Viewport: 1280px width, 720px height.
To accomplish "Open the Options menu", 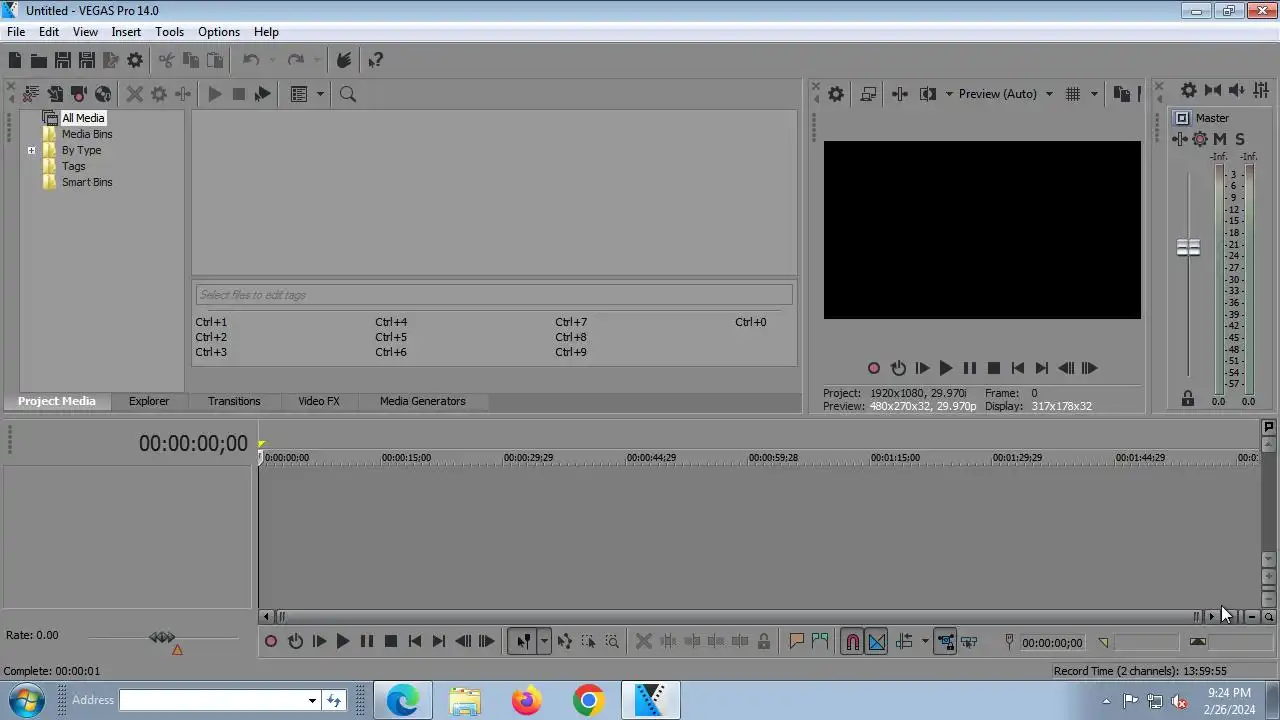I will [219, 32].
